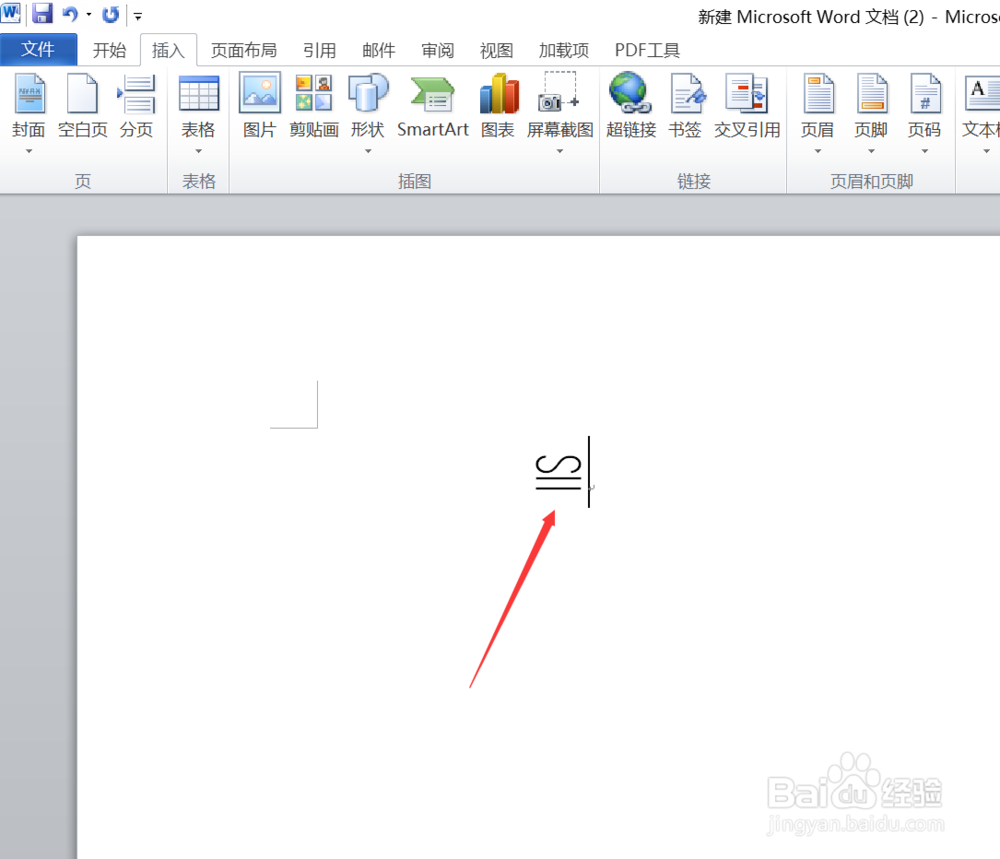Open the 文件 (File) tab
Viewport: 1000px width, 859px height.
pyautogui.click(x=38, y=49)
